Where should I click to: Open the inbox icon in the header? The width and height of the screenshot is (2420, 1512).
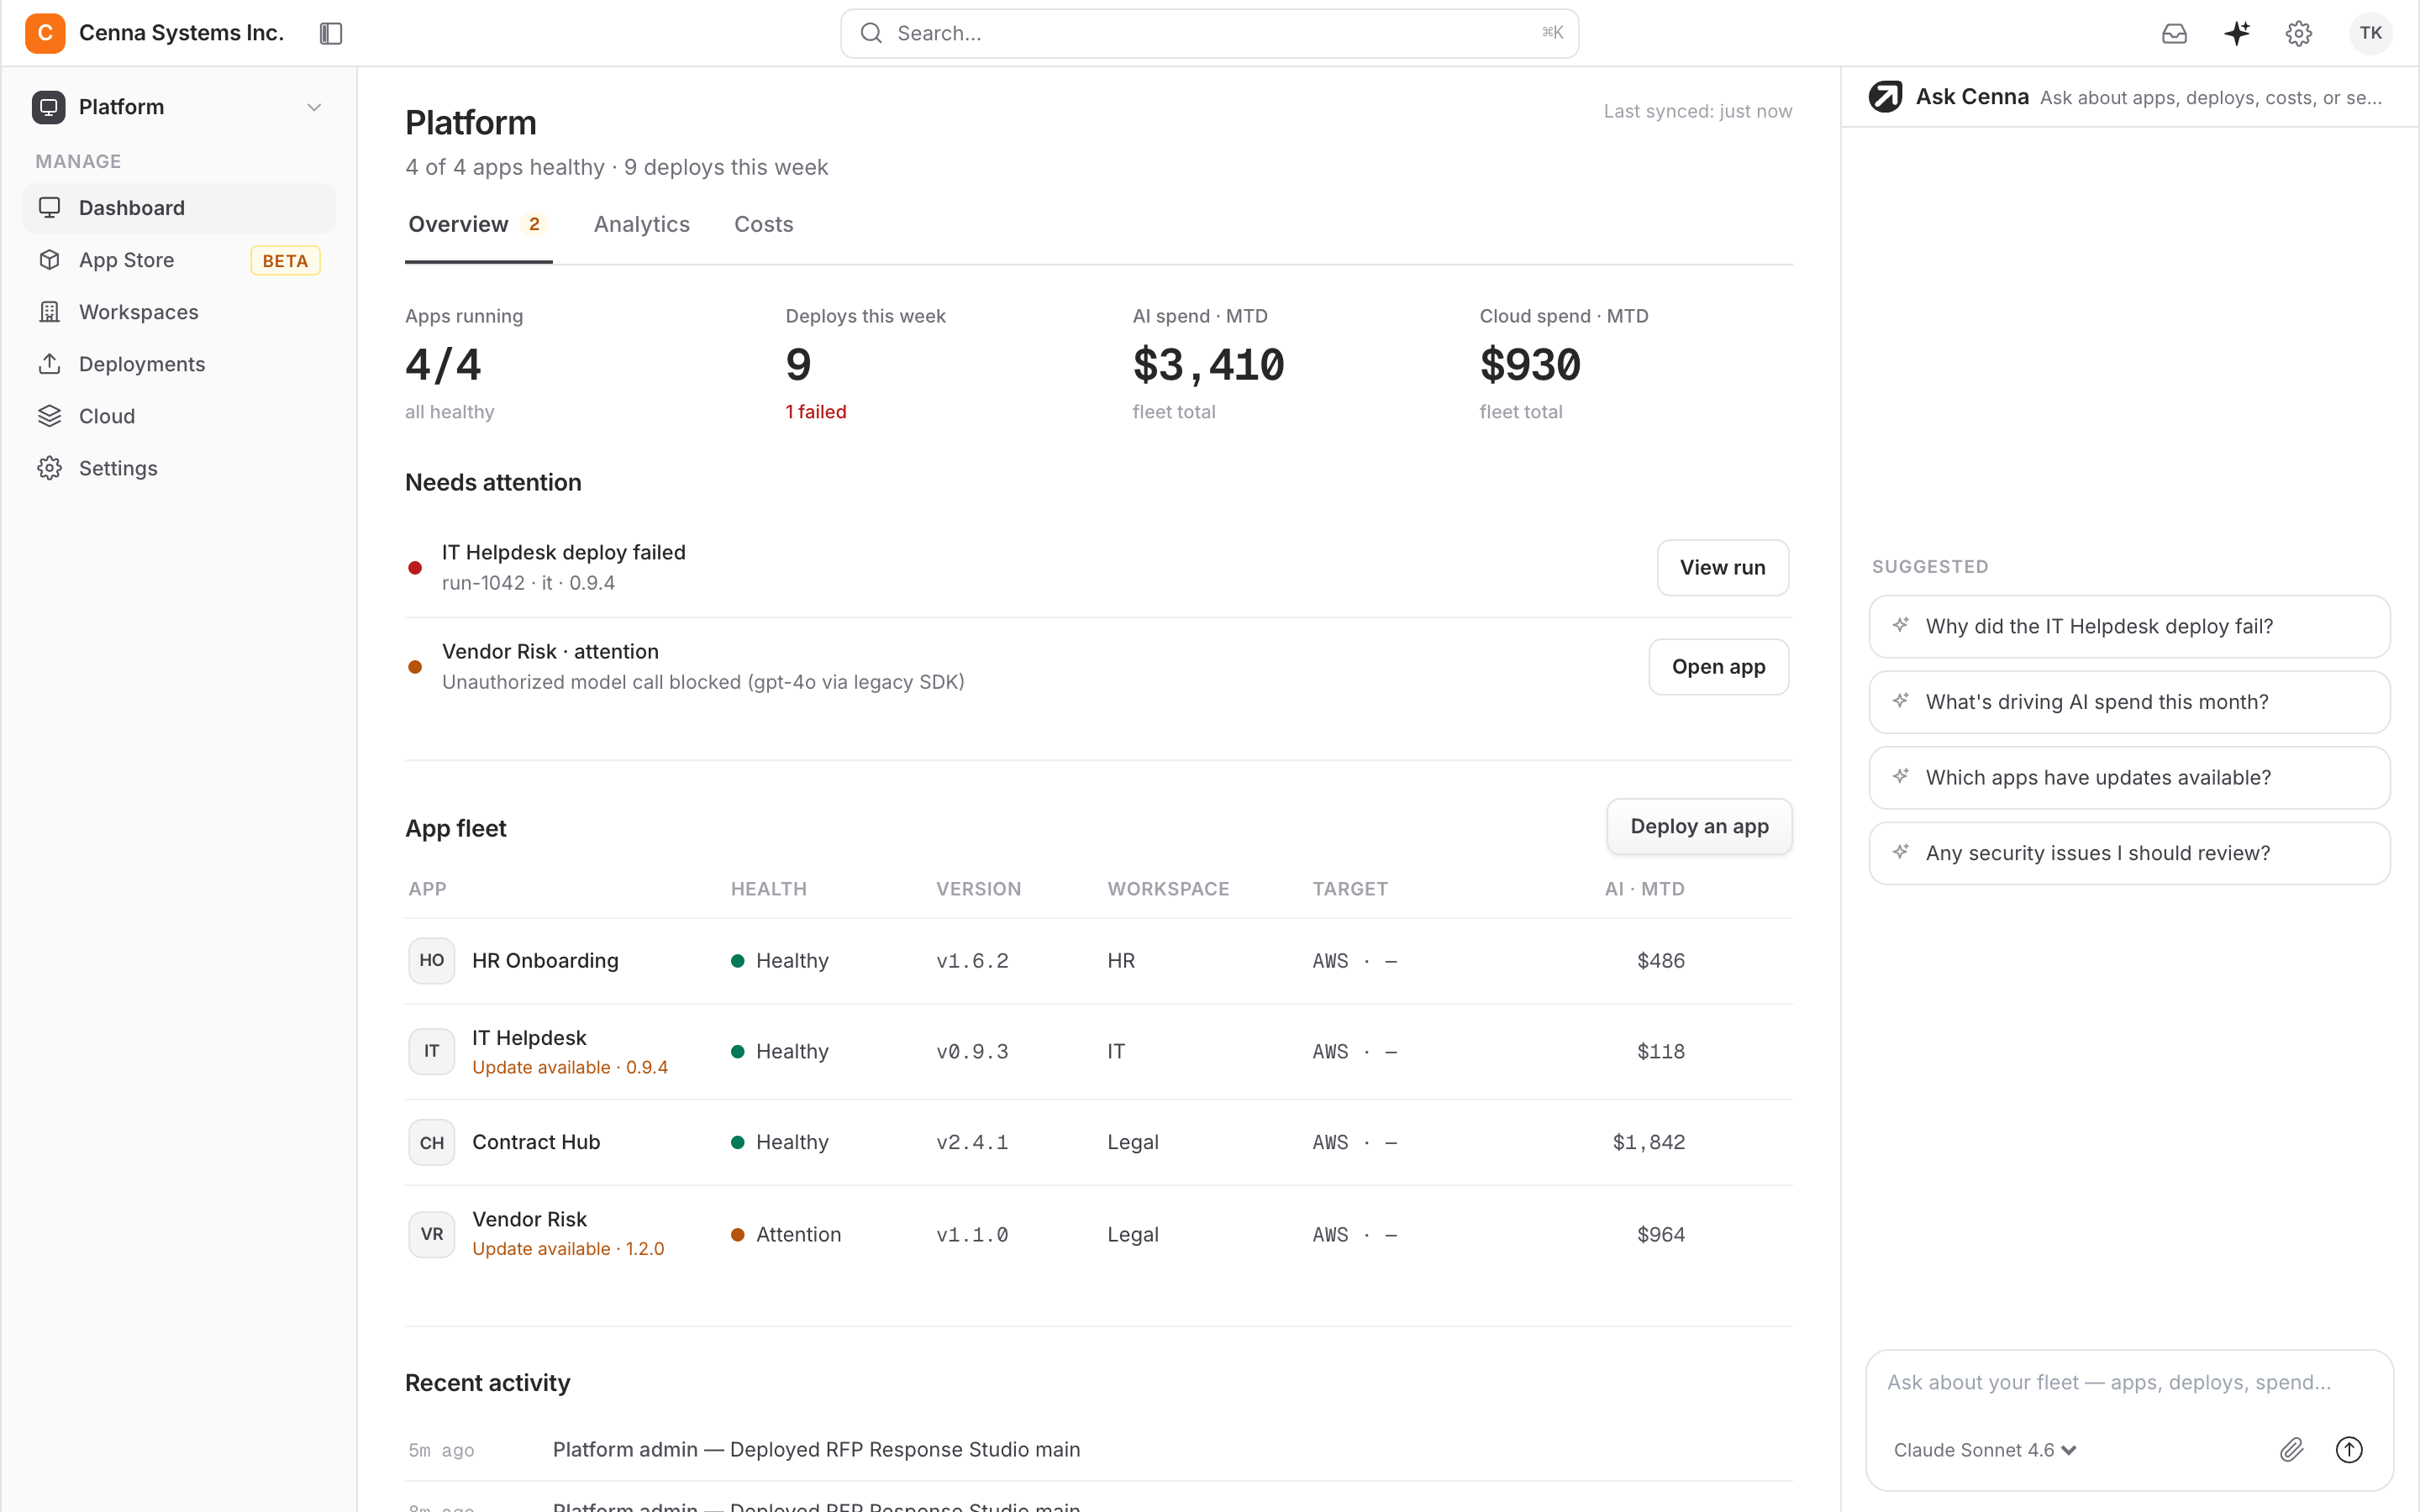tap(2174, 34)
